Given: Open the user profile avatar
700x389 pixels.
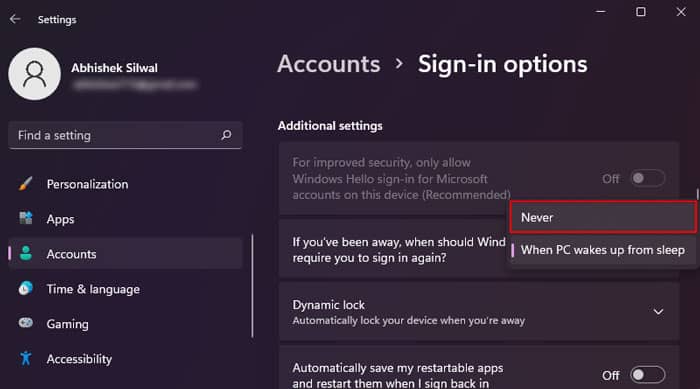Looking at the screenshot, I should point(35,74).
